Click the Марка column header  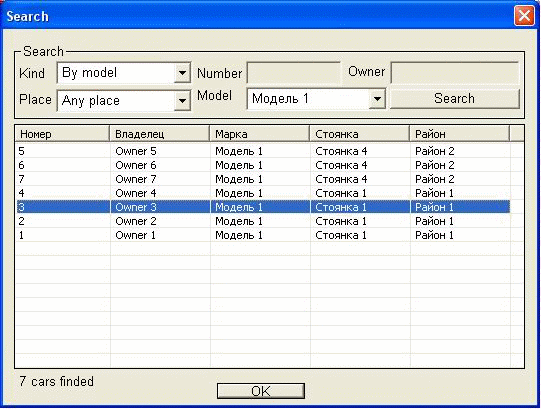259,134
